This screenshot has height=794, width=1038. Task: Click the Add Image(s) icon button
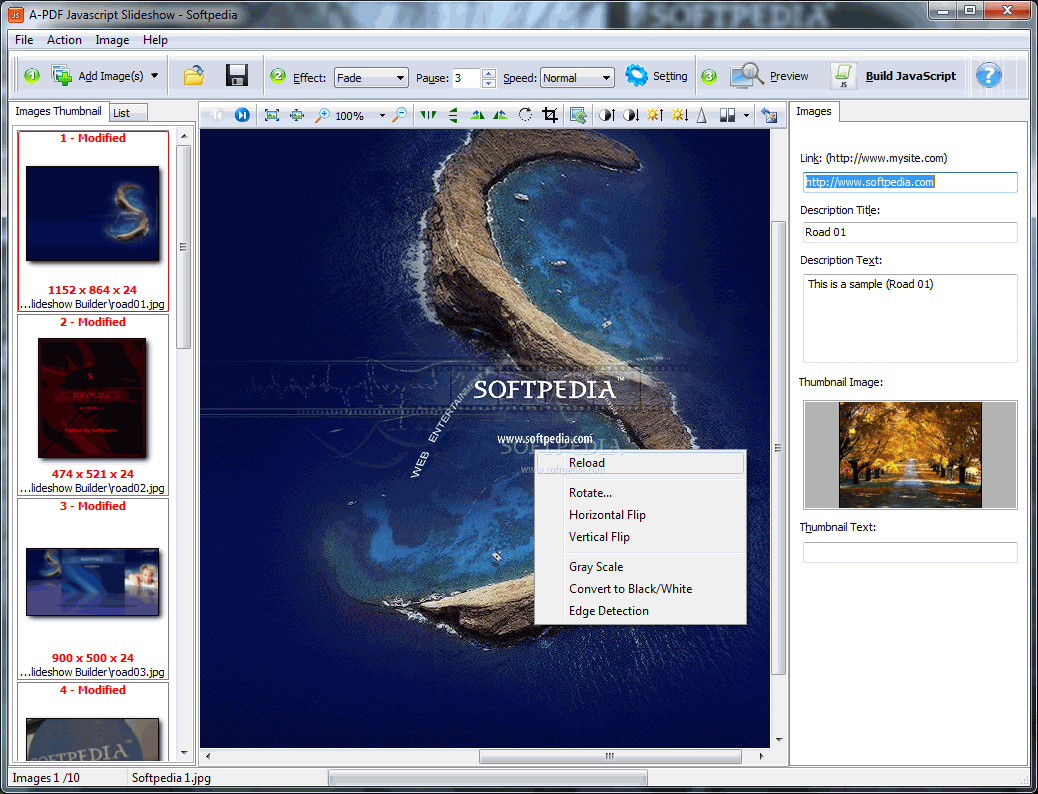pos(62,75)
